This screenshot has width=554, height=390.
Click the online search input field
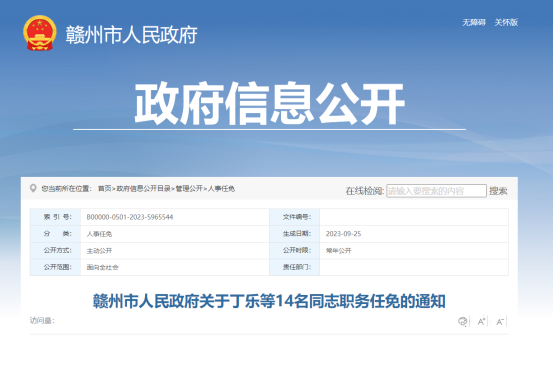click(436, 191)
